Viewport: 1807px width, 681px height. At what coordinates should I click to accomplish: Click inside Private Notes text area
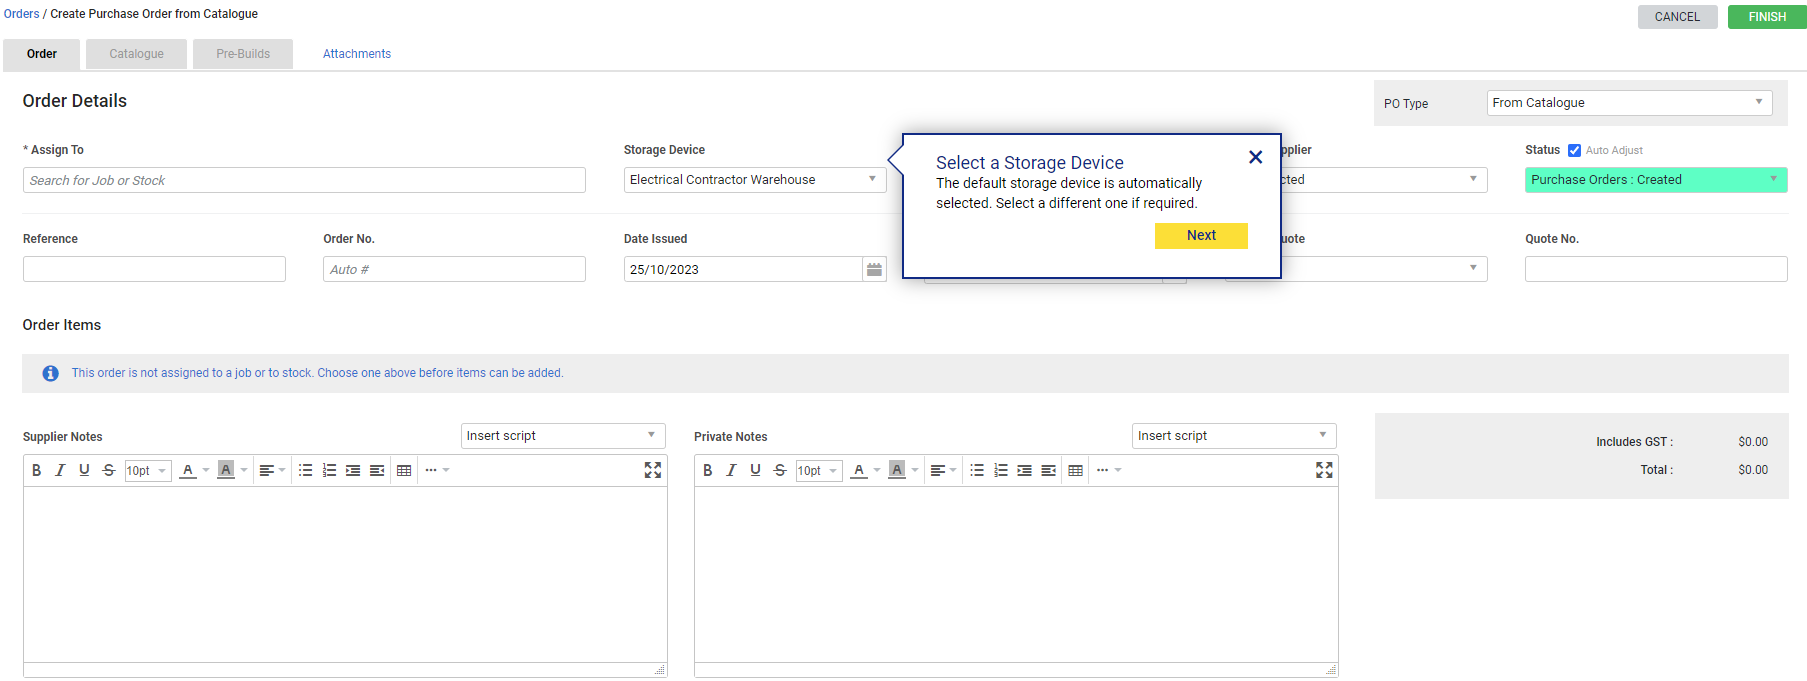coord(1016,575)
